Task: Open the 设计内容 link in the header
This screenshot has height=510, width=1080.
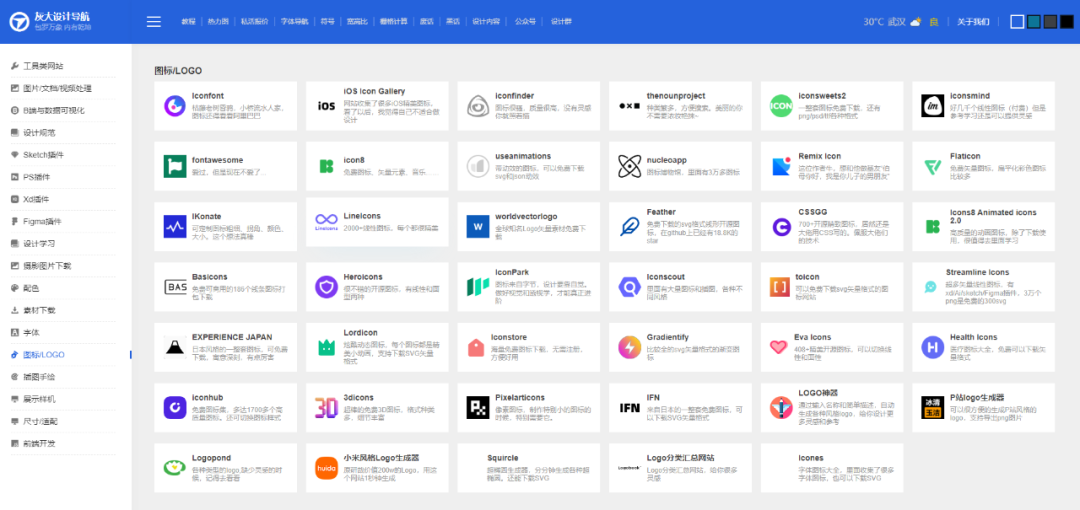Action: tap(486, 22)
